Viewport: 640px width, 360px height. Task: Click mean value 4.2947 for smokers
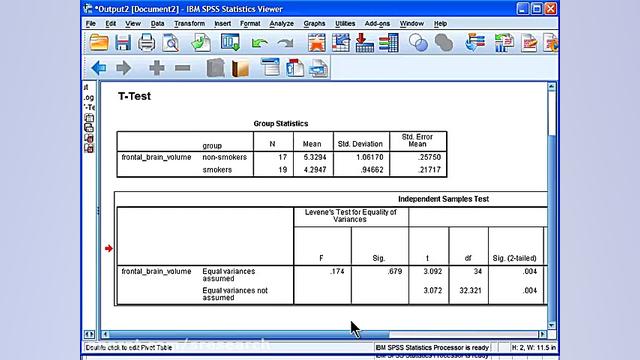[315, 170]
